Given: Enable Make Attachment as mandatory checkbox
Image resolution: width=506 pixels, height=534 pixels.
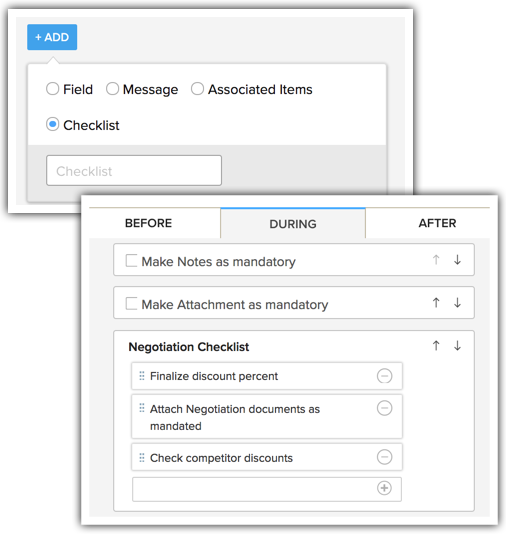Looking at the screenshot, I should click(131, 303).
